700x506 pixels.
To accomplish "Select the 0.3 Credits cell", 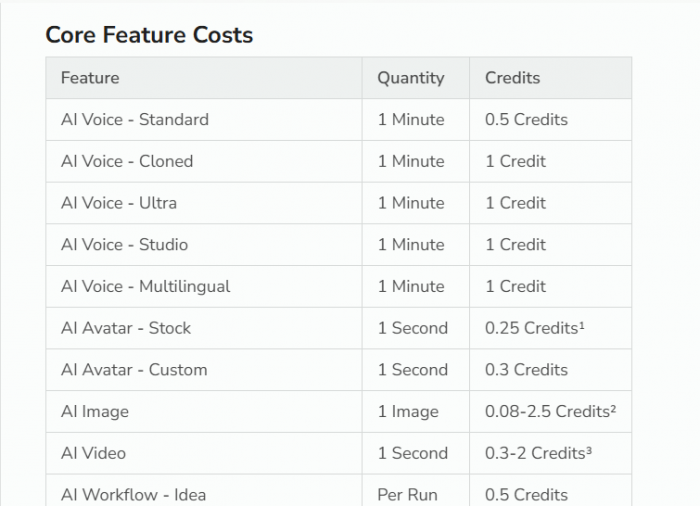I will coord(526,370).
